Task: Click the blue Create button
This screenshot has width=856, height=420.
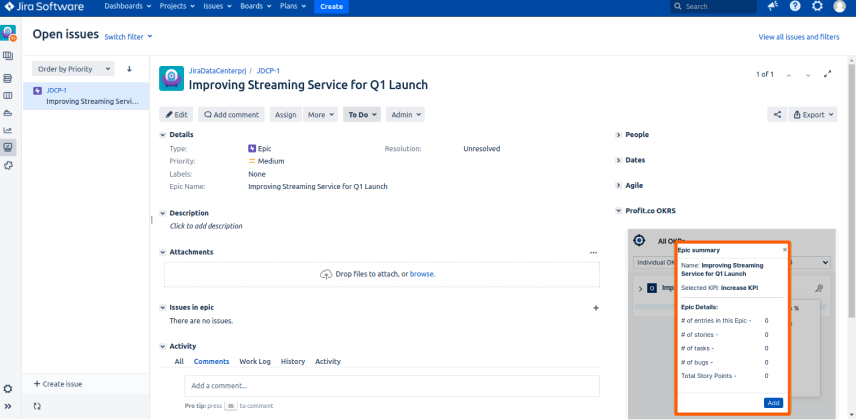Action: (331, 7)
